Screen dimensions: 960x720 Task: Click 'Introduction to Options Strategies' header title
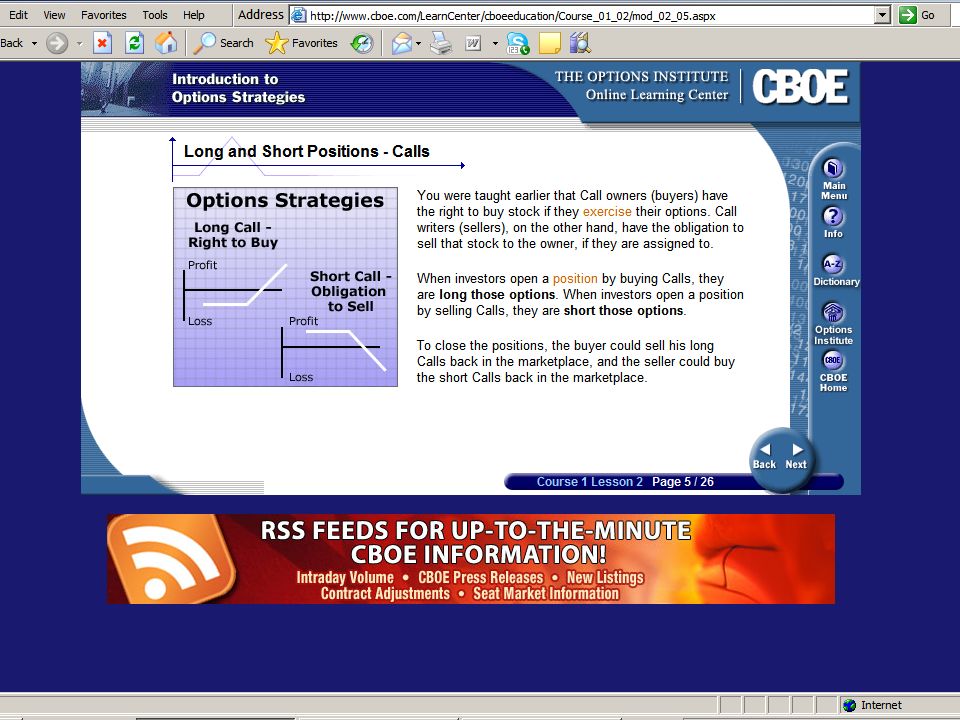point(238,88)
